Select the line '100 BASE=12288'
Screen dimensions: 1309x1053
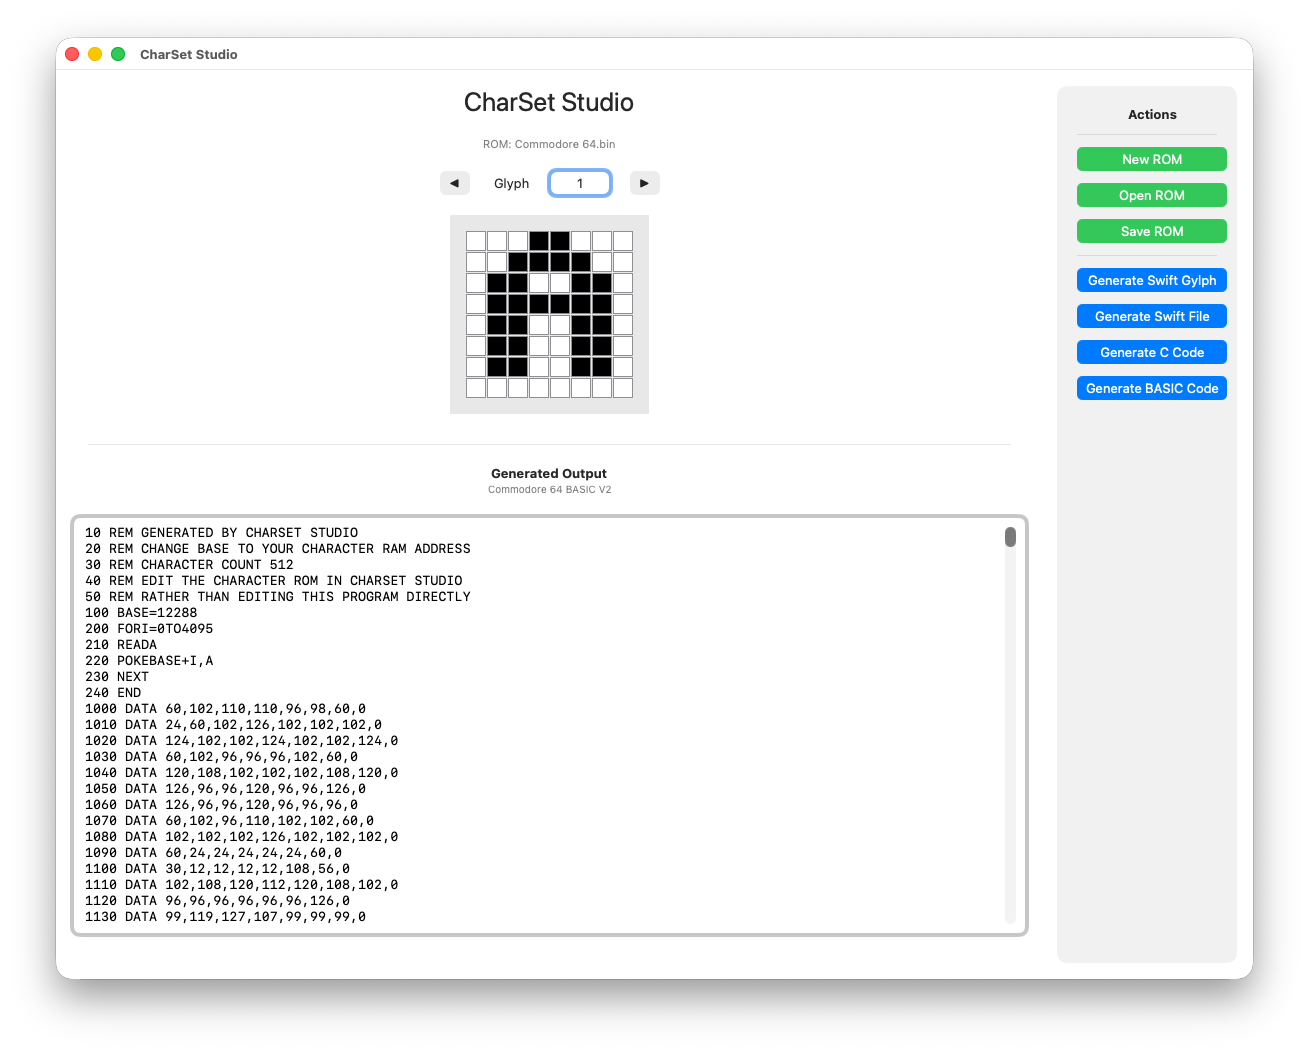click(141, 613)
